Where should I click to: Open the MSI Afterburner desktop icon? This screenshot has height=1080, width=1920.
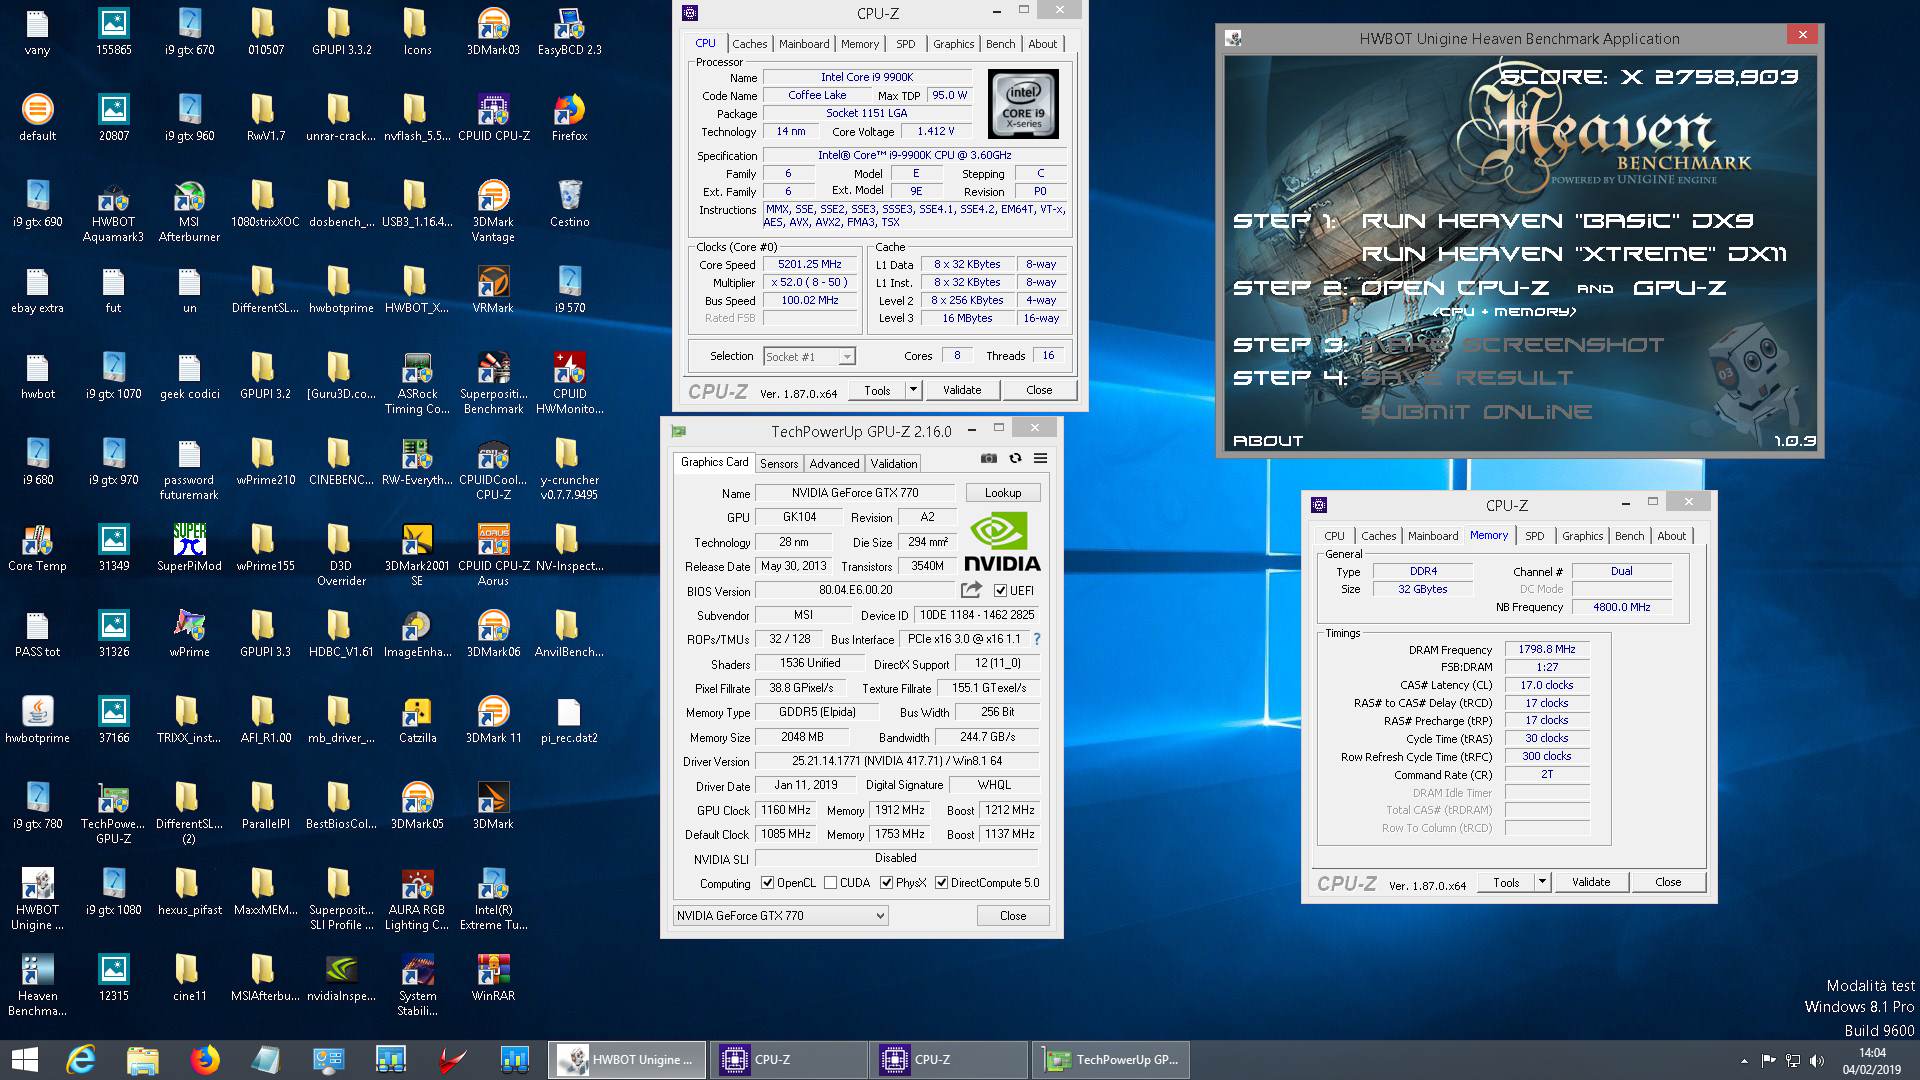[x=189, y=211]
